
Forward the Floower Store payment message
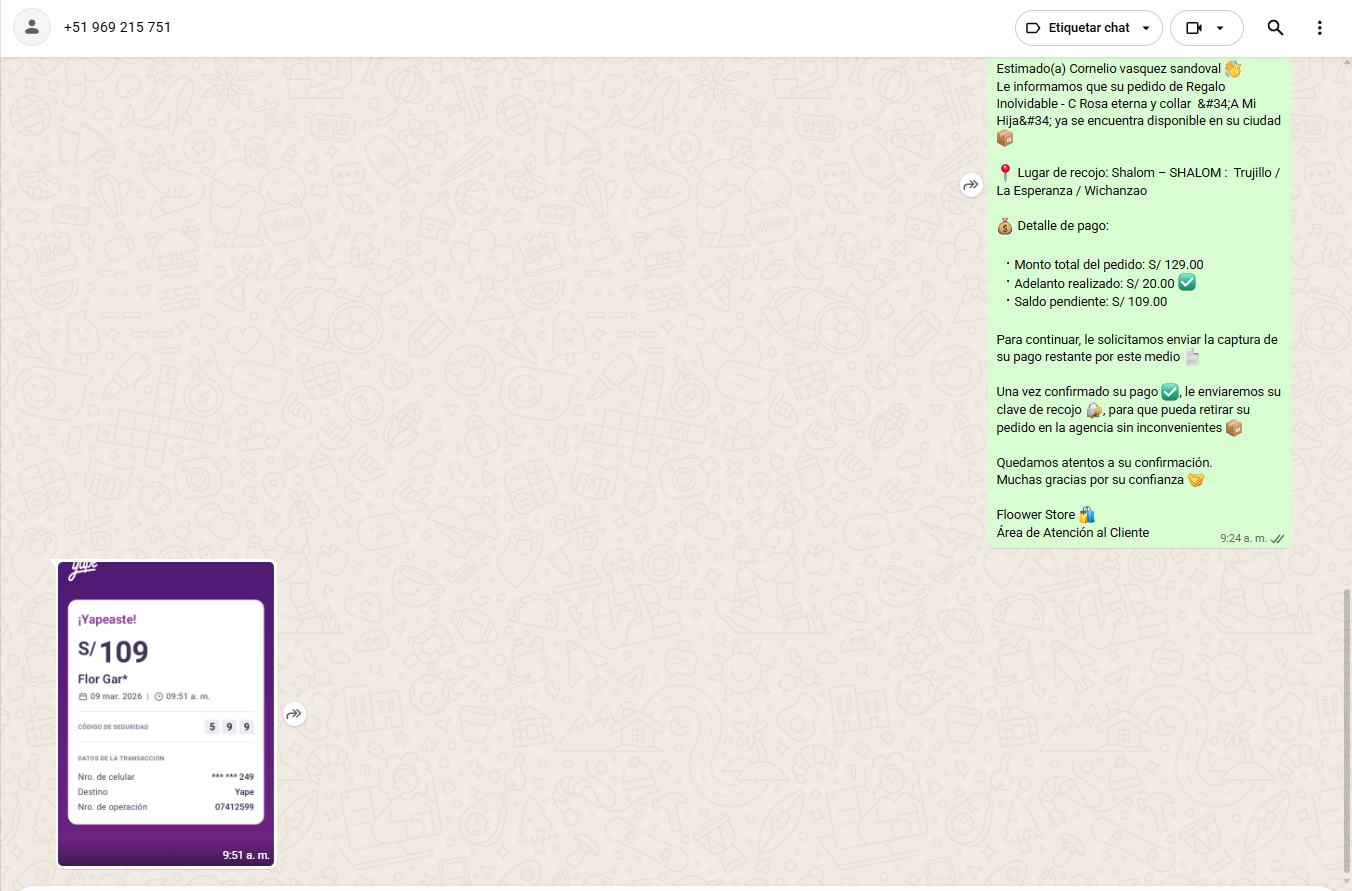(x=971, y=185)
